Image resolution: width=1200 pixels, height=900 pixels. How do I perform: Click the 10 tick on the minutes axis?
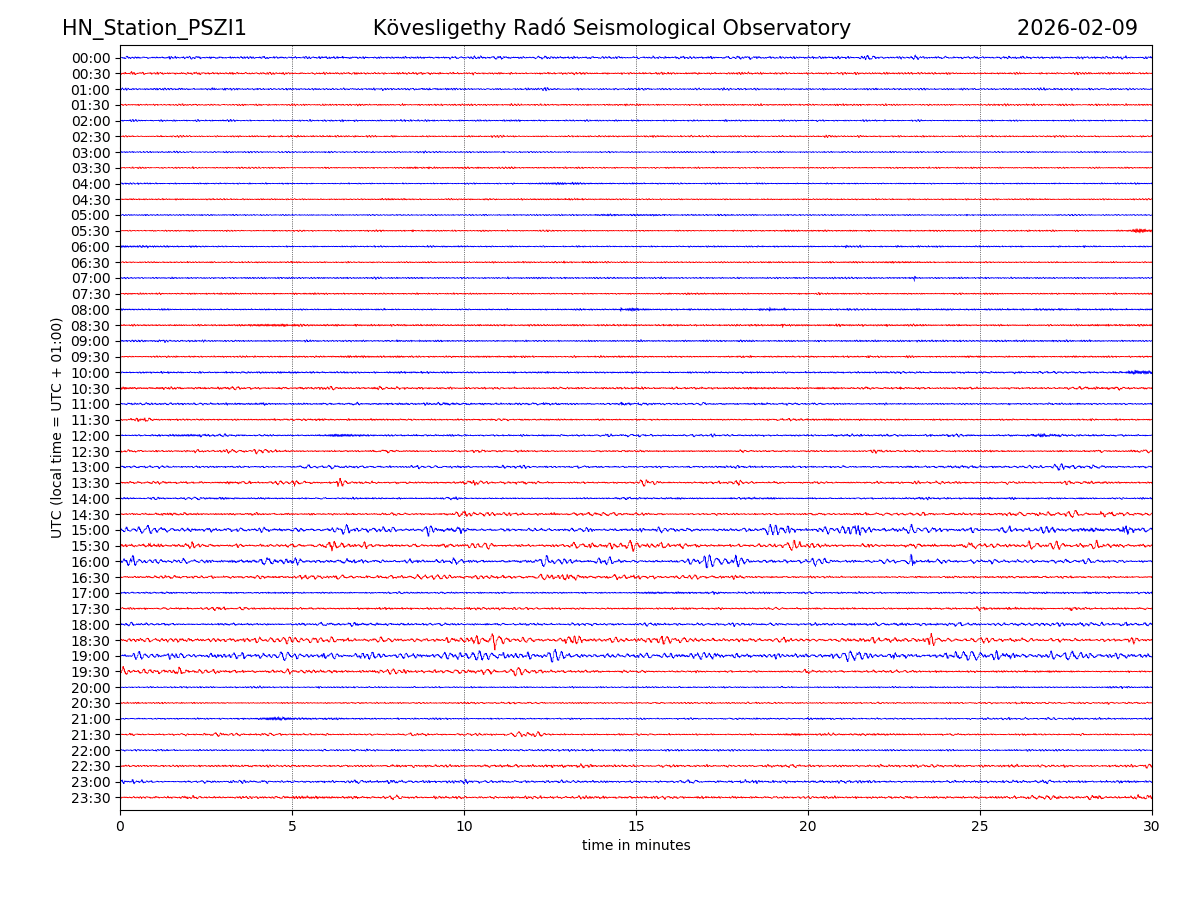click(464, 826)
